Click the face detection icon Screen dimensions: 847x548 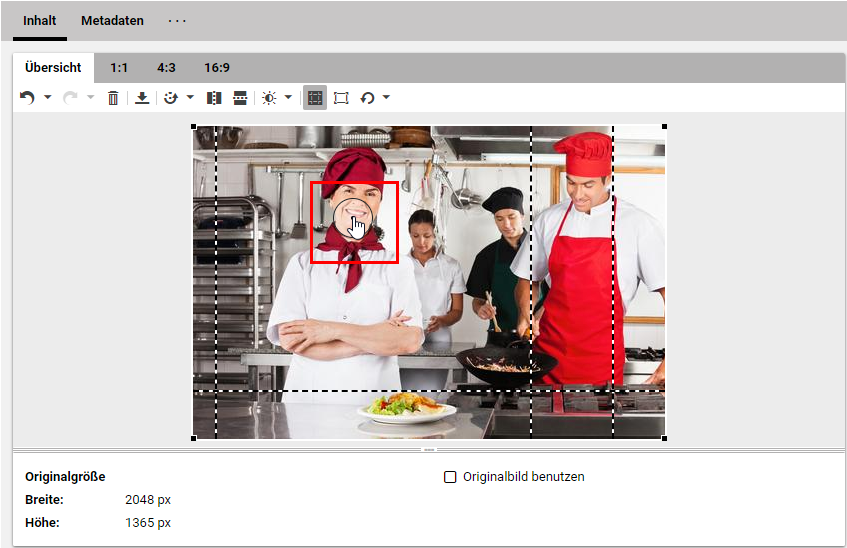170,98
